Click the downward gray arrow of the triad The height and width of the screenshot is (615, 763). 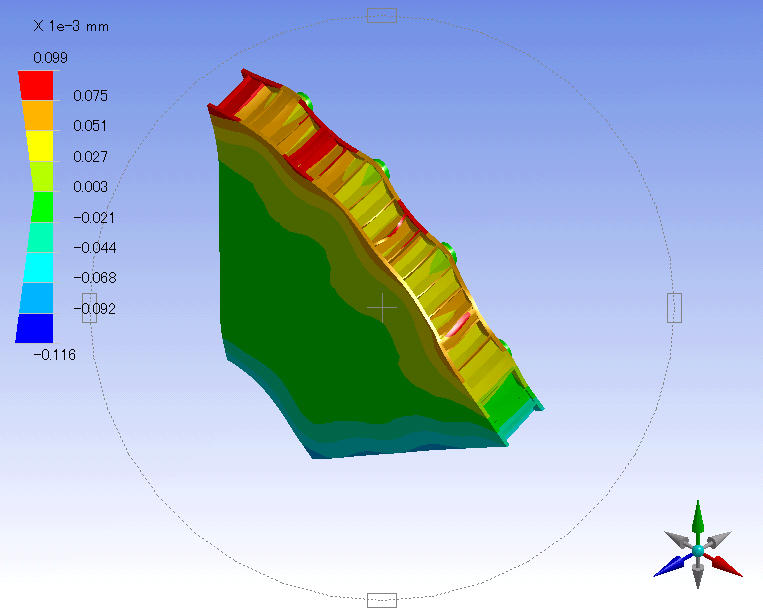point(698,573)
